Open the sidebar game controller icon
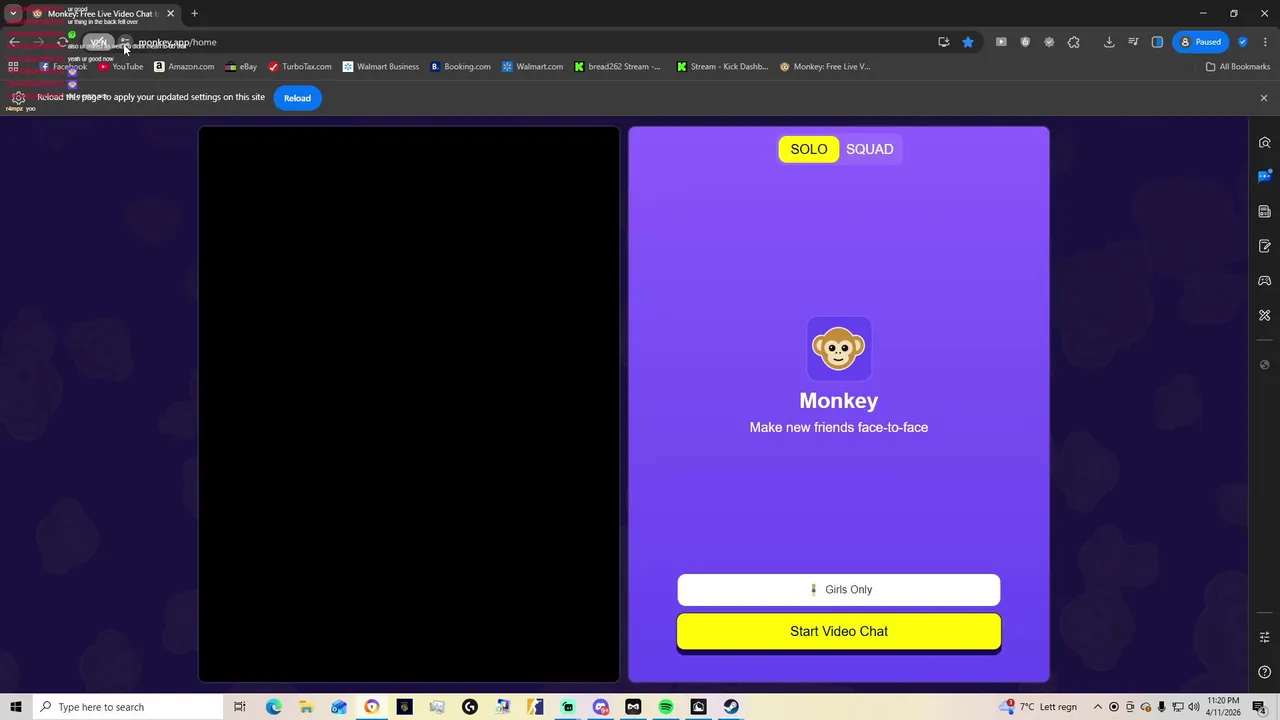 point(1265,281)
